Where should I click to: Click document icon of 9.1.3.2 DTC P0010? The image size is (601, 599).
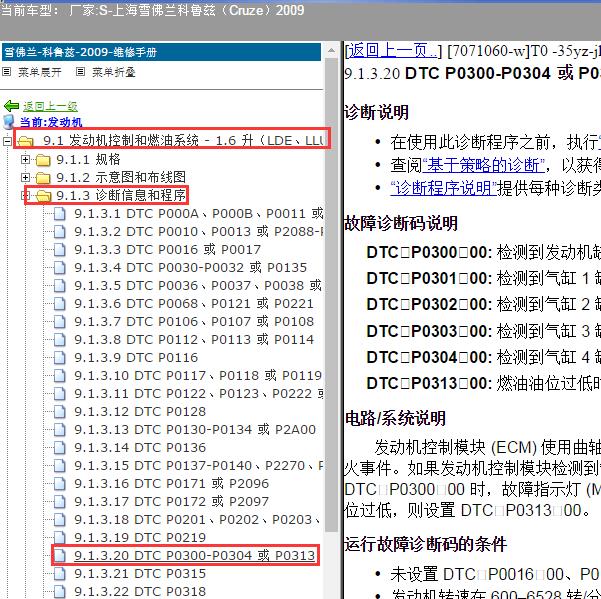coord(59,231)
